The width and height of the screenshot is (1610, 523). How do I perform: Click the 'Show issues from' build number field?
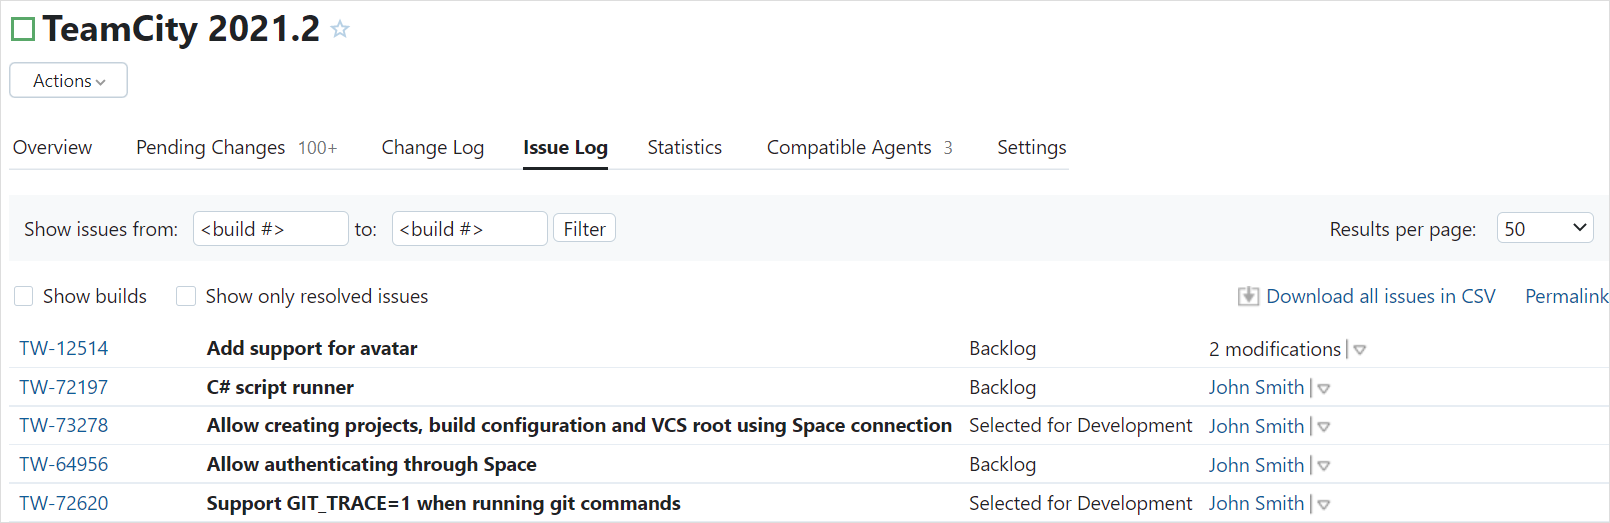click(x=270, y=229)
